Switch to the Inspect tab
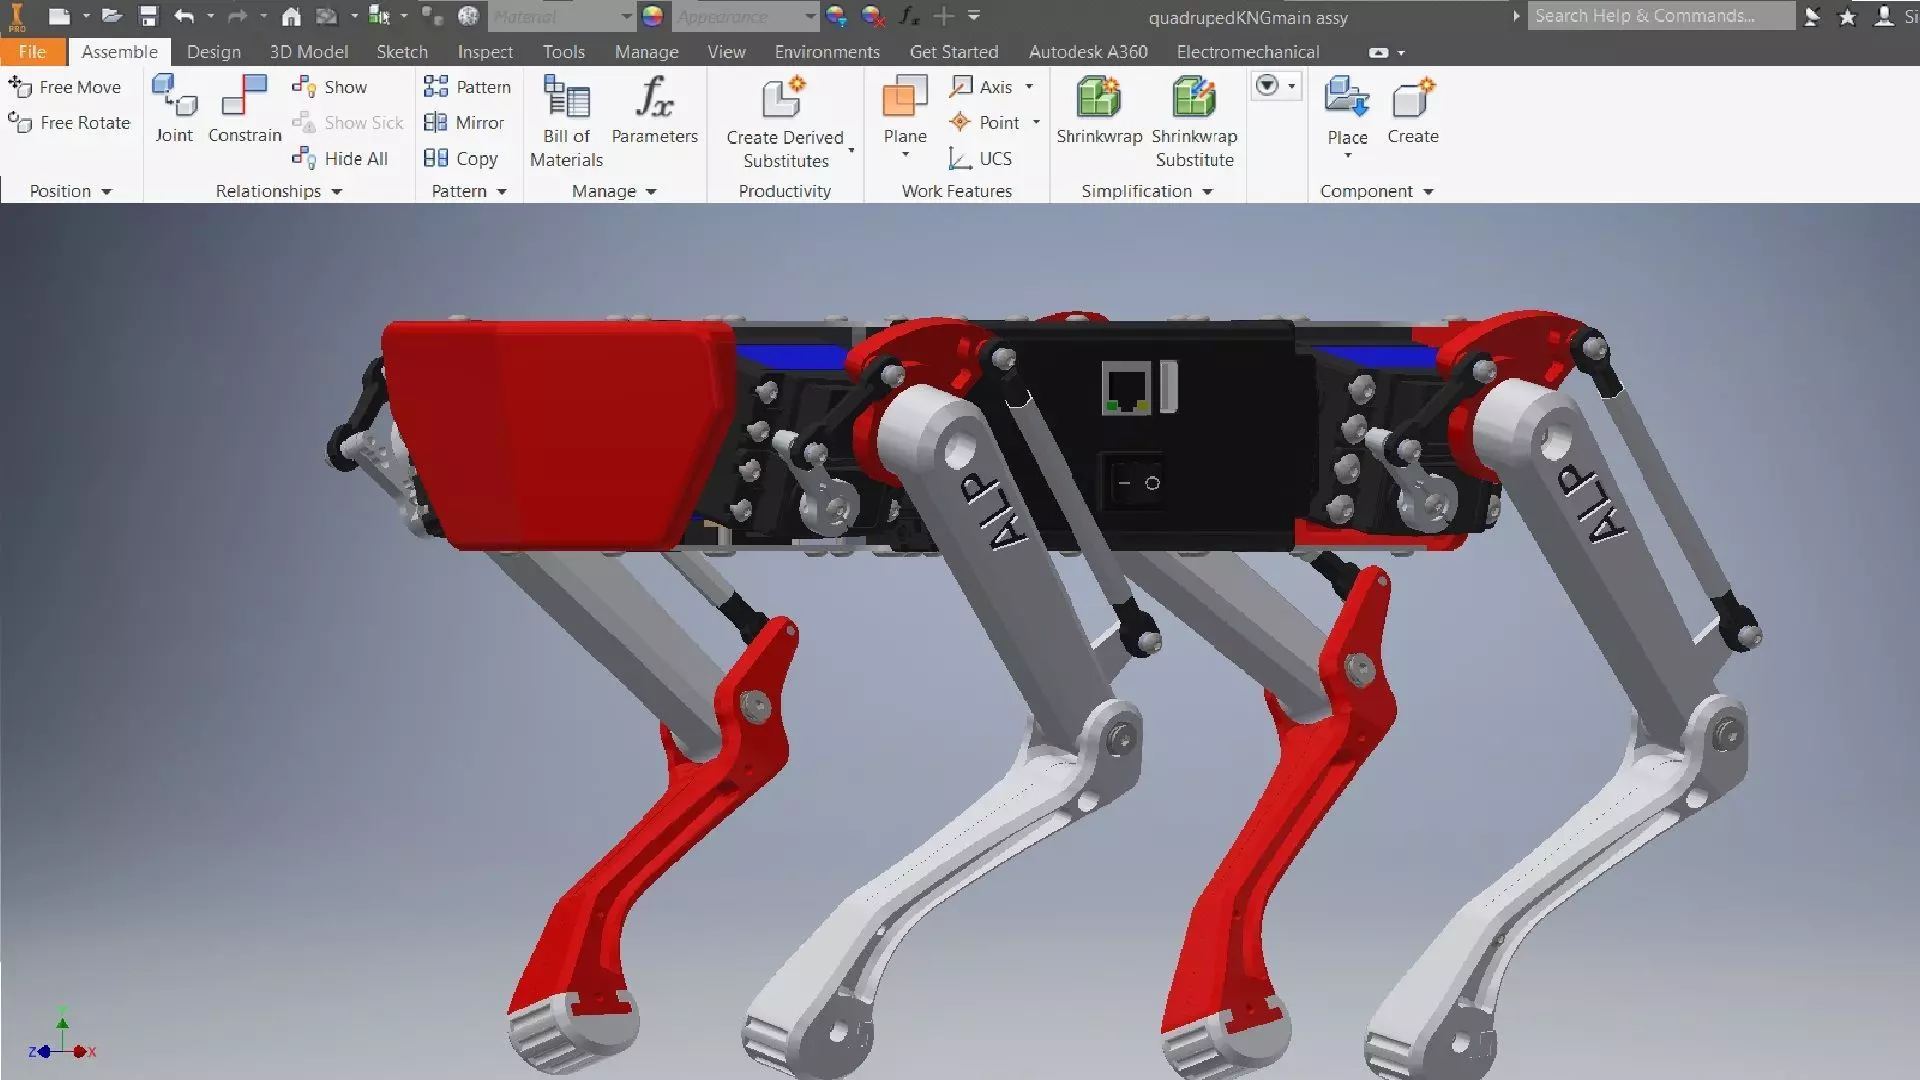 pyautogui.click(x=485, y=52)
